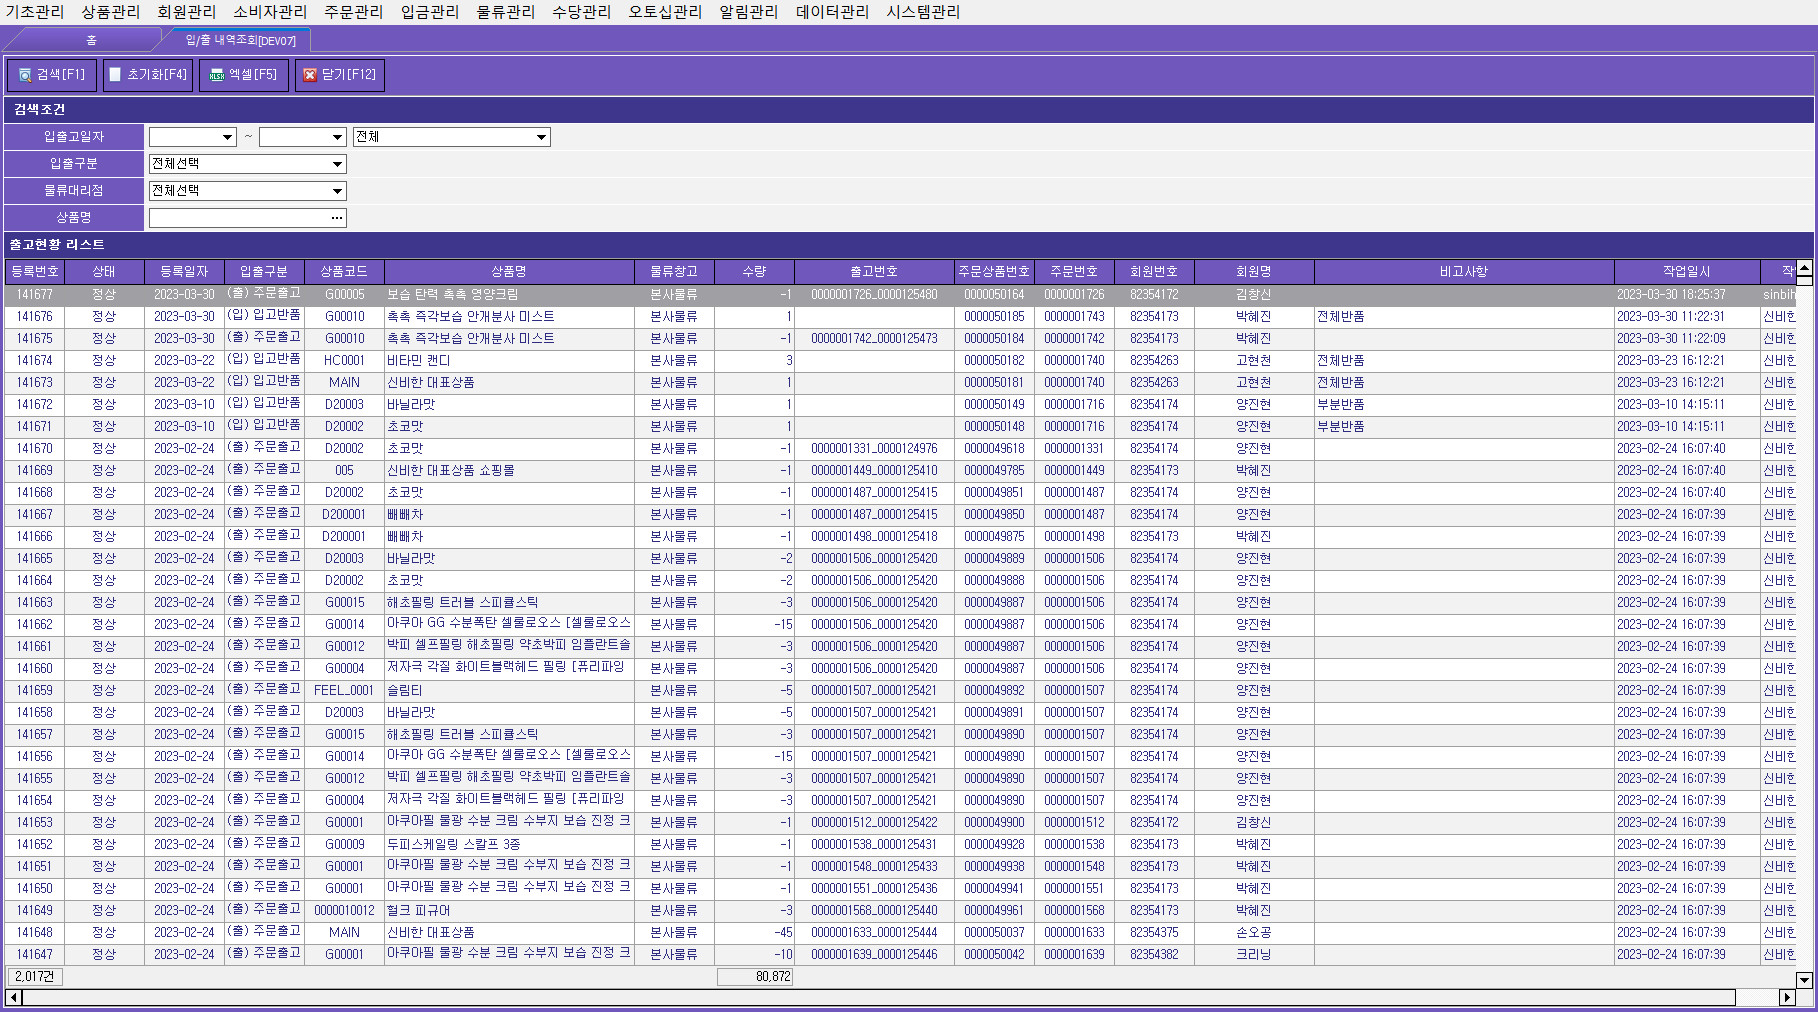Screen dimensions: 1818x1012
Task: Expand the end date dropdown for 입출고일자
Action: point(337,137)
